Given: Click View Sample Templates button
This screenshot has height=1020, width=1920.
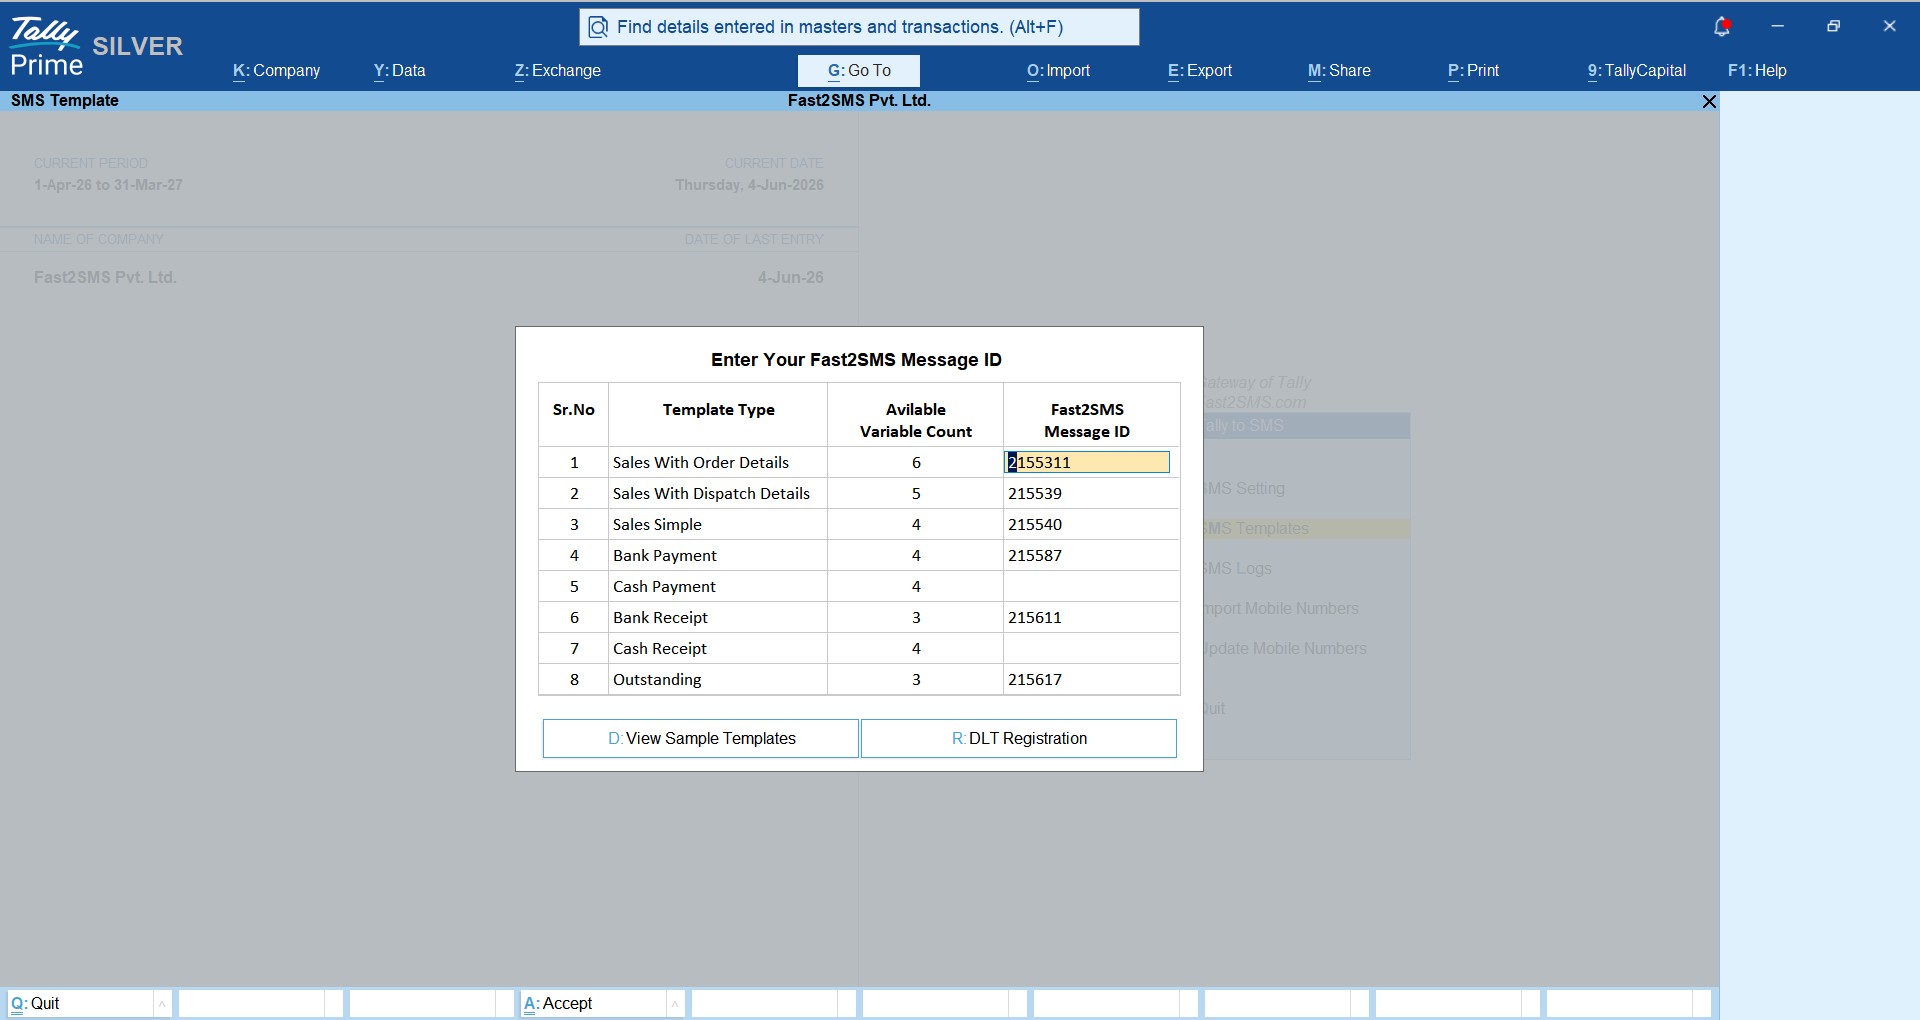Looking at the screenshot, I should 701,738.
